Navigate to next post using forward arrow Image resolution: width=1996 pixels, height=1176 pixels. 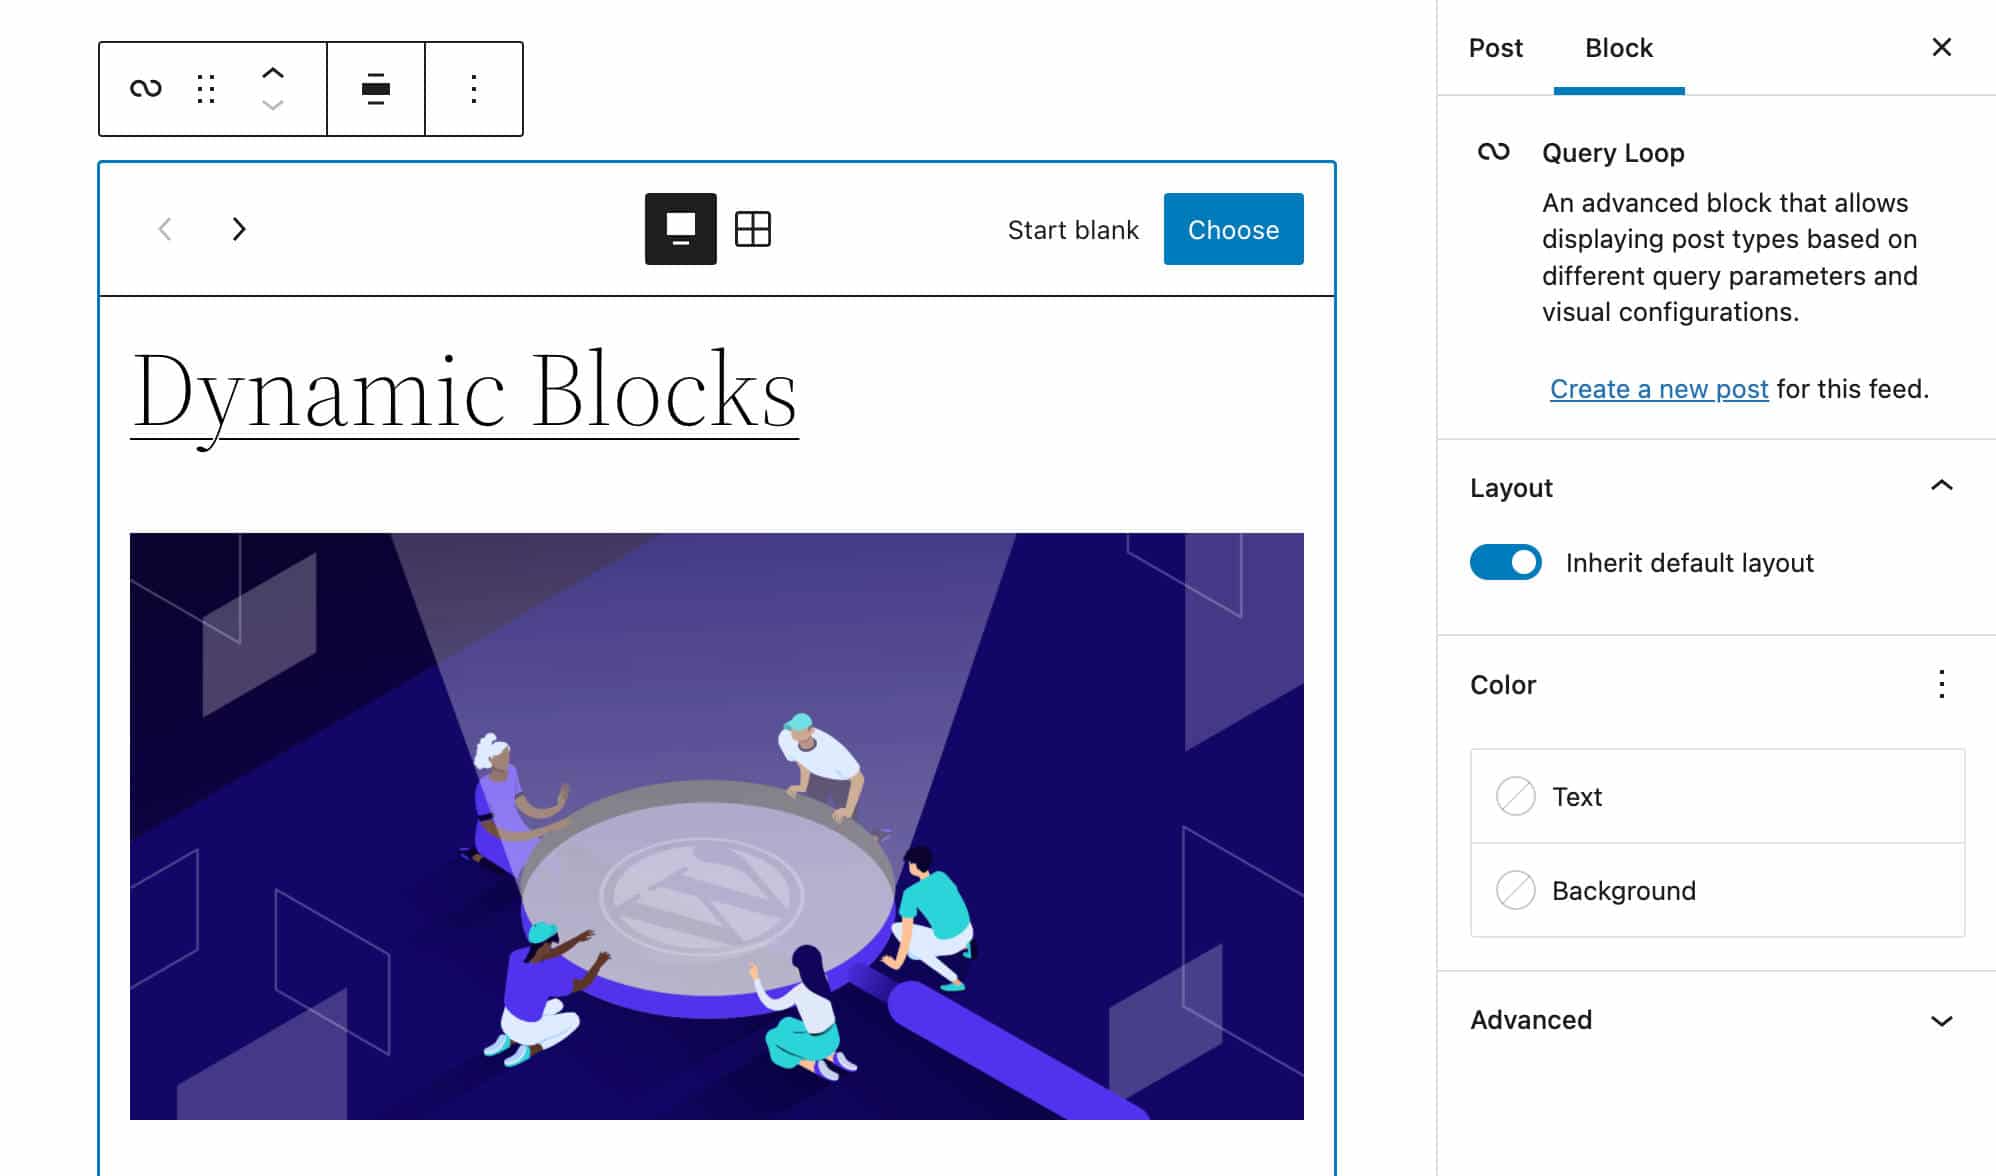tap(238, 227)
